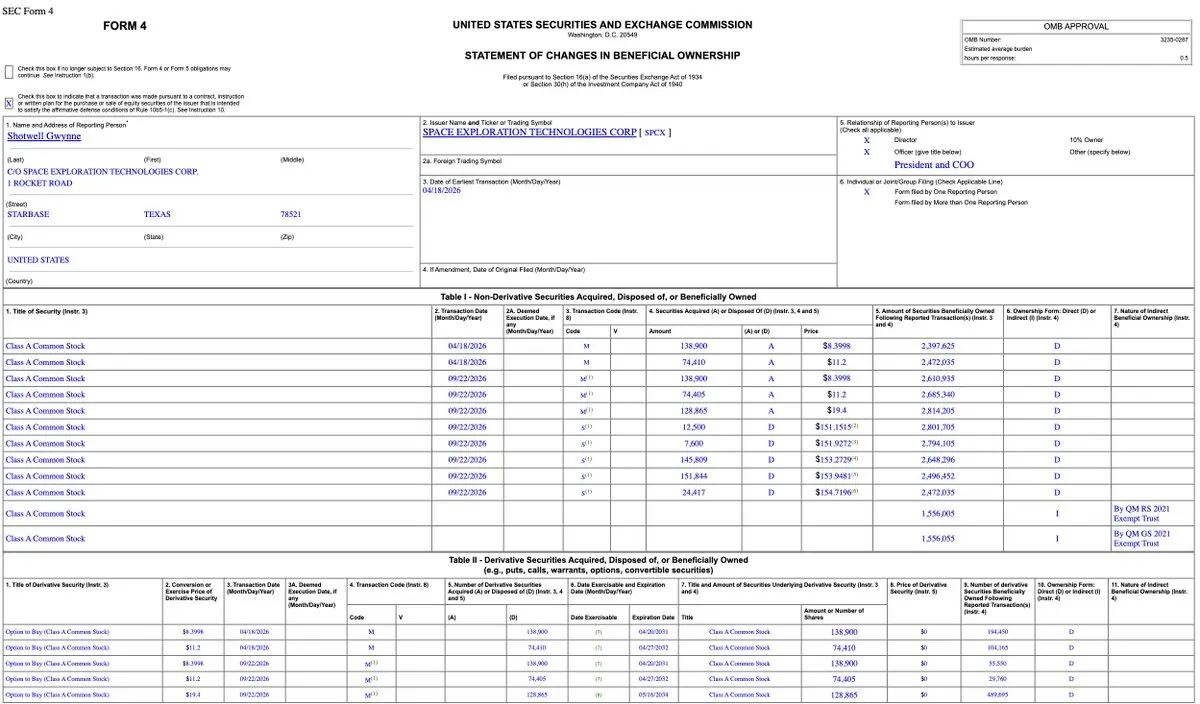
Task: Toggle the Rule 10b5-1 contract plan checkbox
Action: click(9, 103)
